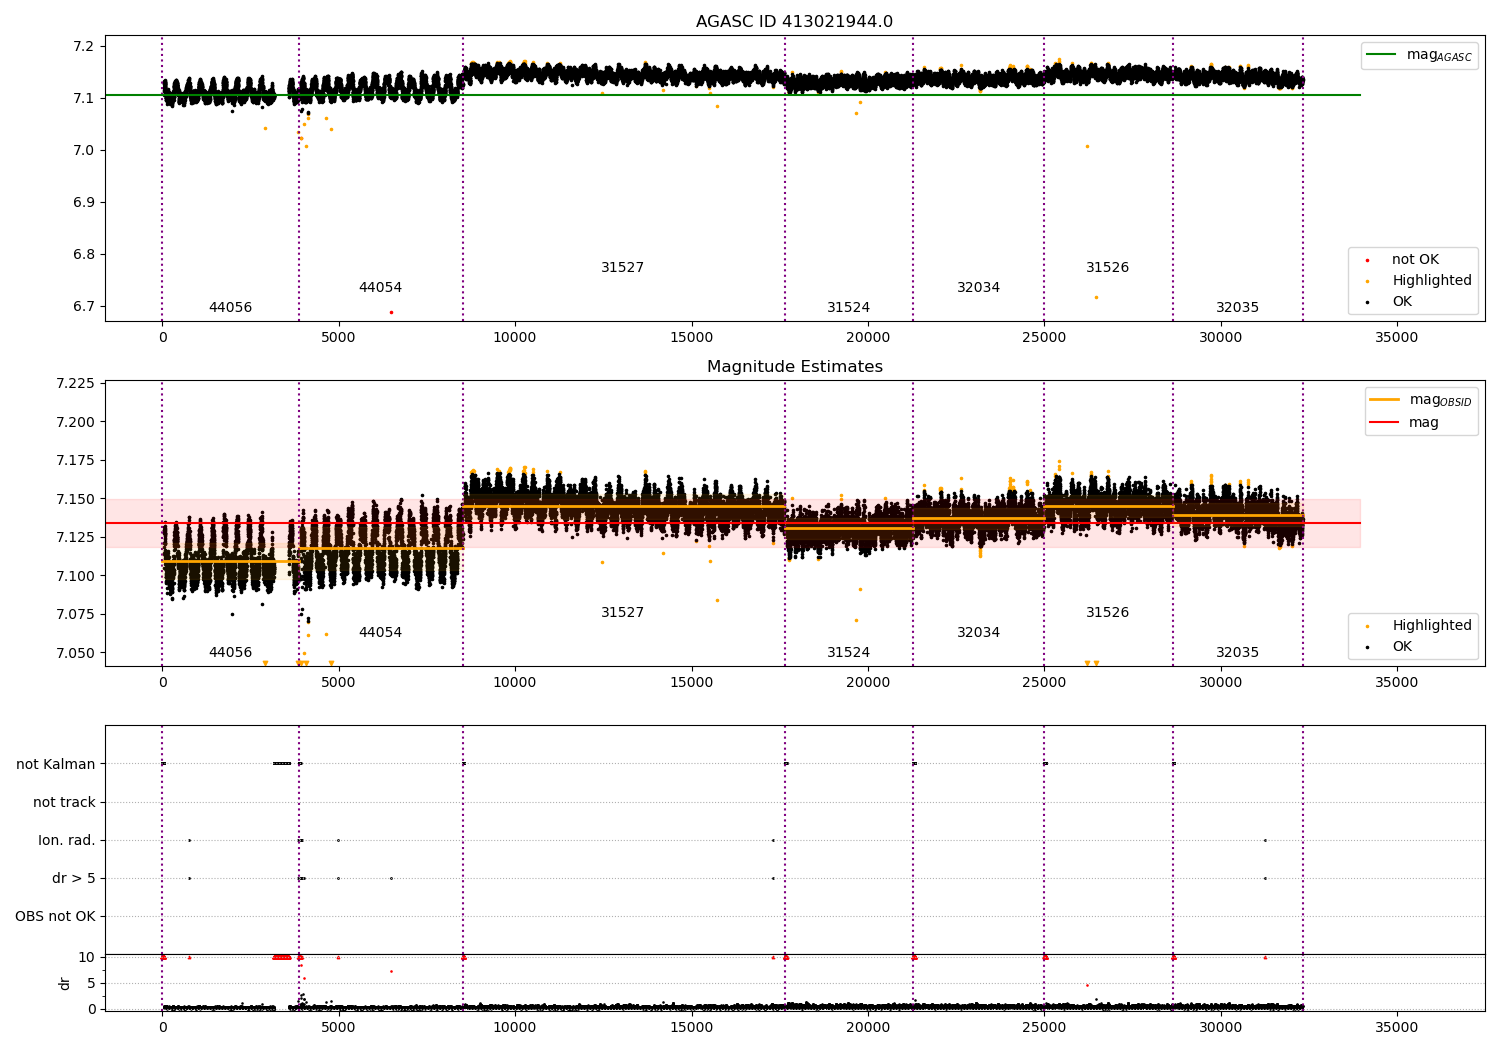Click the 'OBS not OK' row label

pos(55,917)
